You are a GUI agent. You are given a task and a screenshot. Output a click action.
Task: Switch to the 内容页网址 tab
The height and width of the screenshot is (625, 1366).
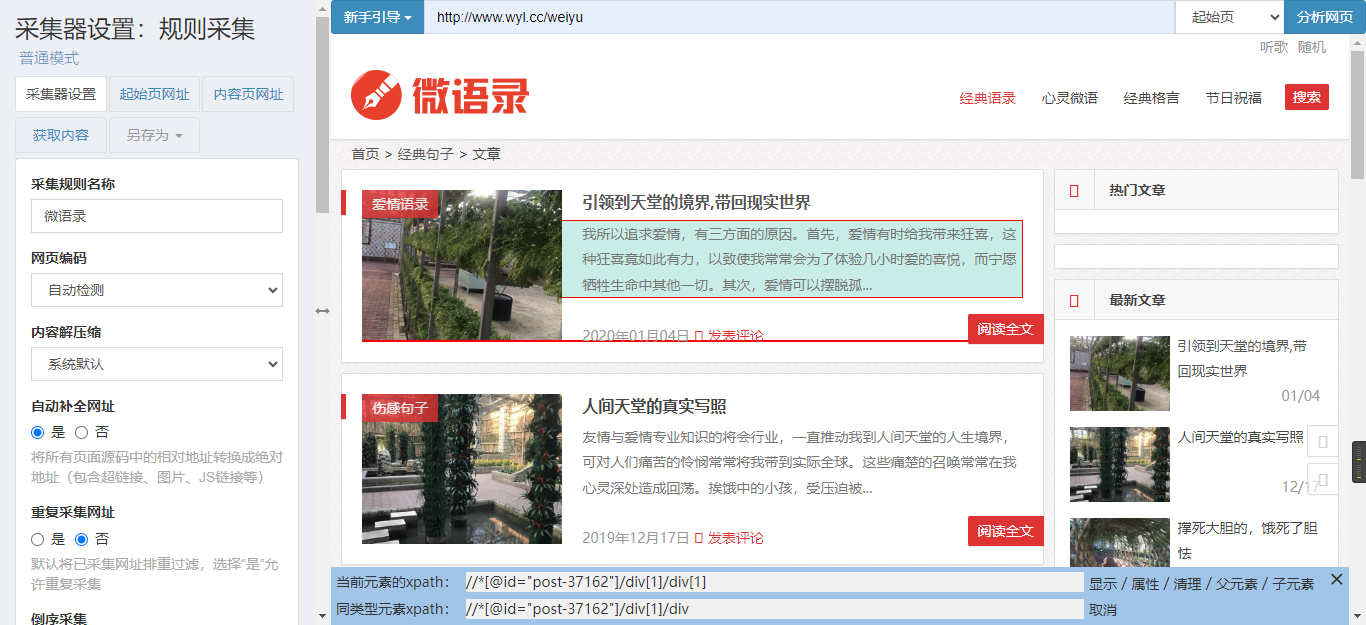pyautogui.click(x=248, y=94)
